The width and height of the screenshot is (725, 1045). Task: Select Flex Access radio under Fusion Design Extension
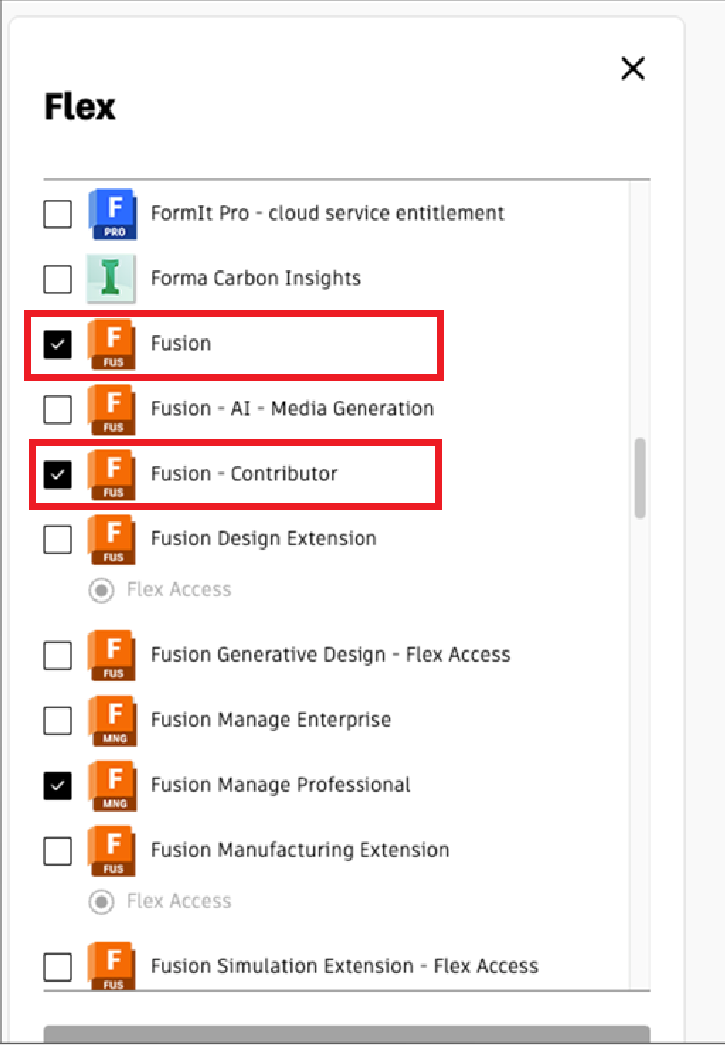coord(101,590)
